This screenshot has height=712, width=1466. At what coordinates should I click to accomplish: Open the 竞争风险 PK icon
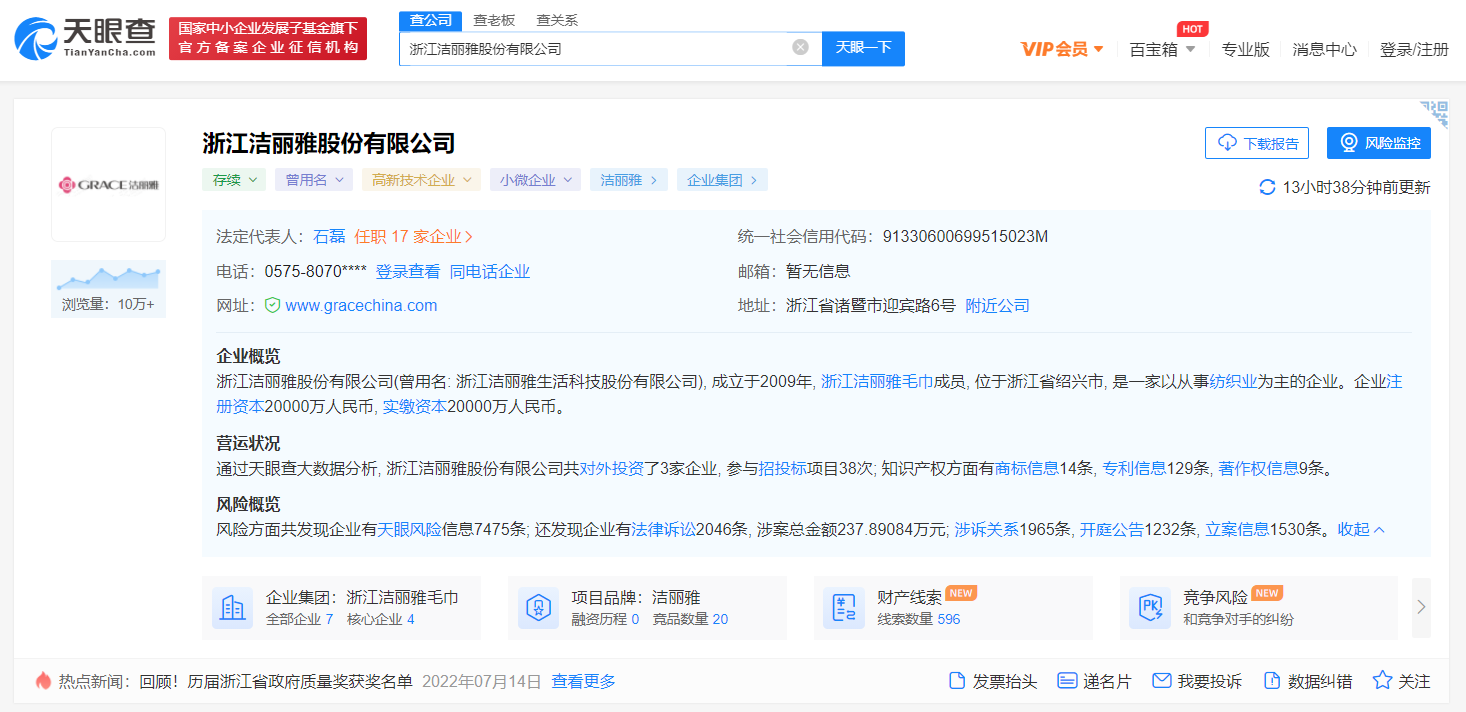pos(1150,608)
